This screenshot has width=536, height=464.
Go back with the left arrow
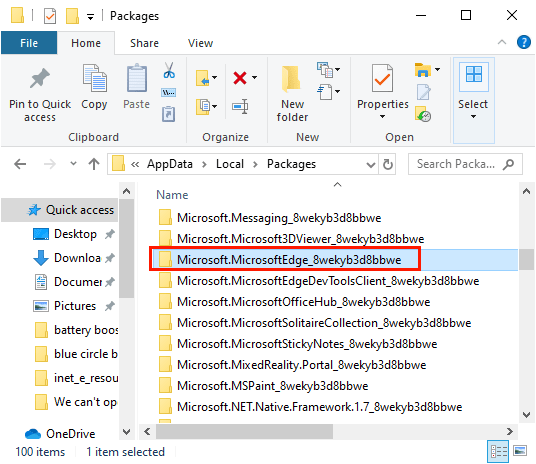pyautogui.click(x=20, y=164)
